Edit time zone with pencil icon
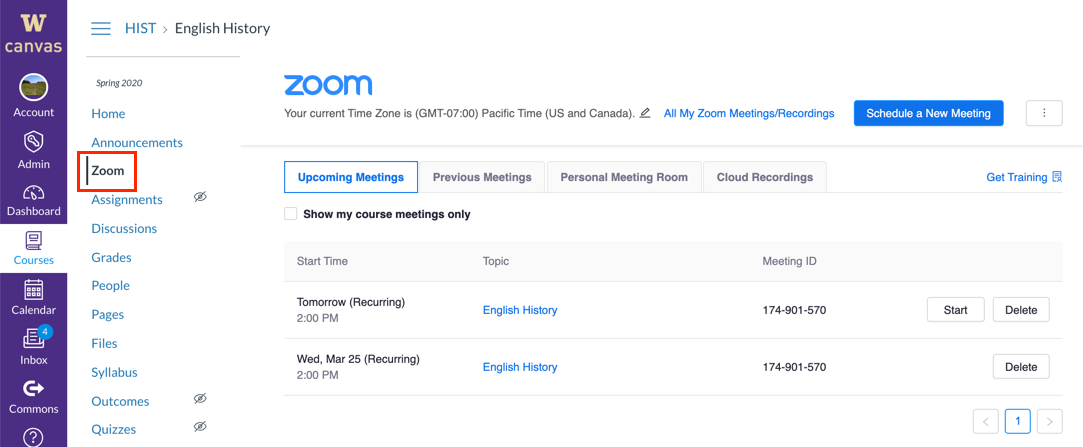This screenshot has width=1083, height=447. tap(645, 113)
